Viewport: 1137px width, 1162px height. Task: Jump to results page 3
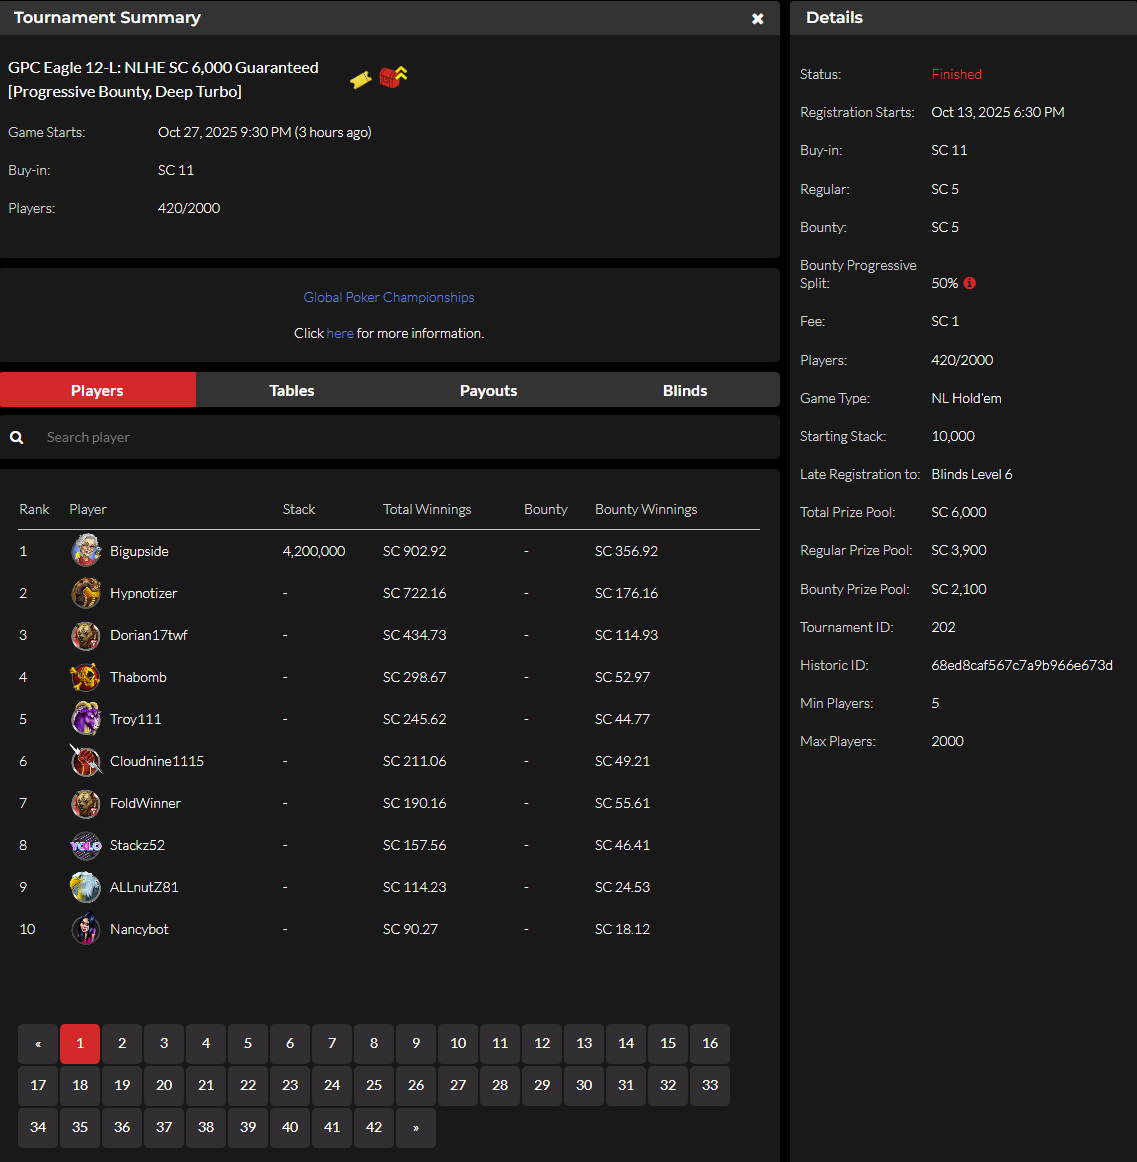[164, 1043]
